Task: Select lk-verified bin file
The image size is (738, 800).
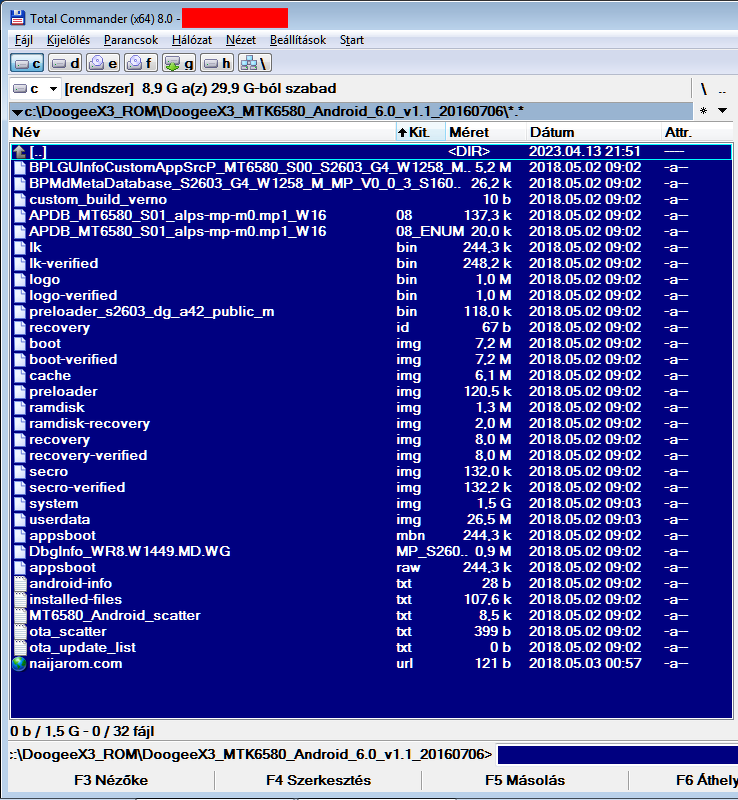Action: pyautogui.click(x=372, y=263)
